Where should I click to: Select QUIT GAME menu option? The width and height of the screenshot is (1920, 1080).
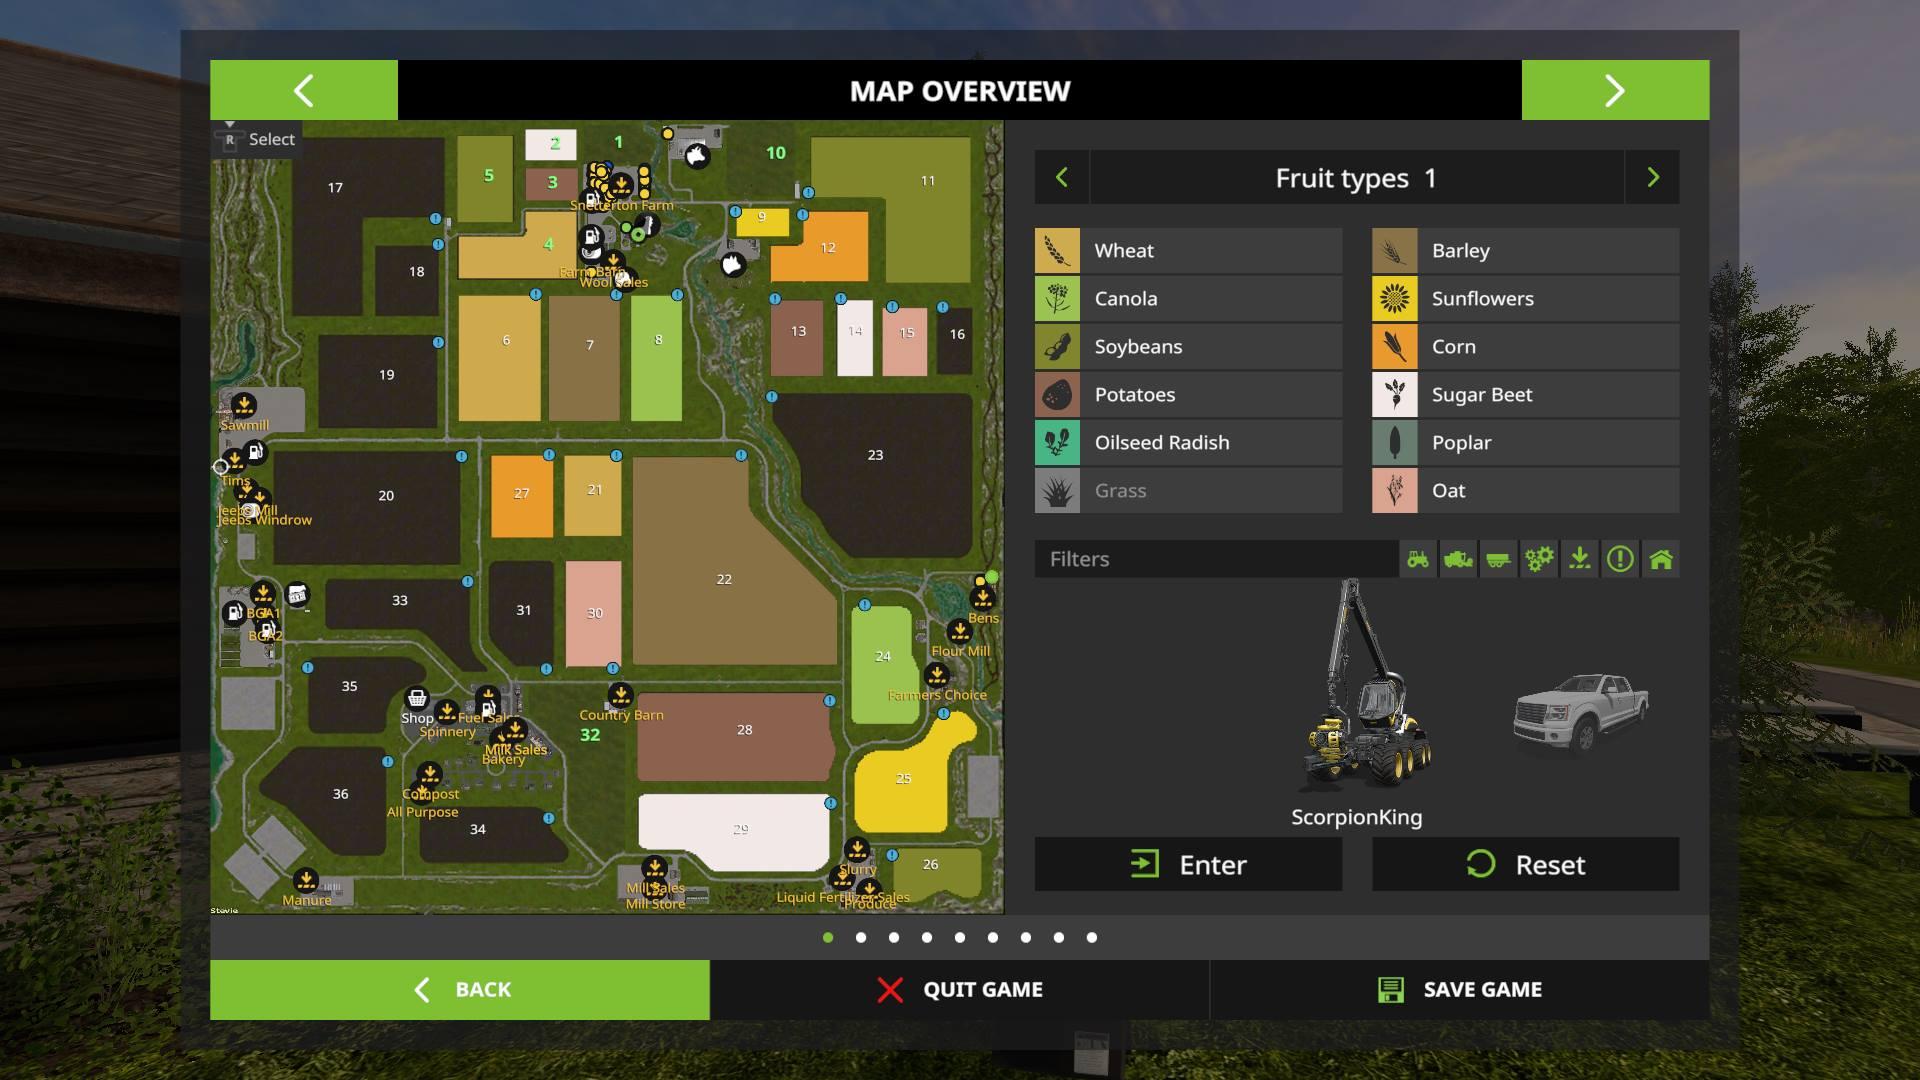[x=959, y=989]
